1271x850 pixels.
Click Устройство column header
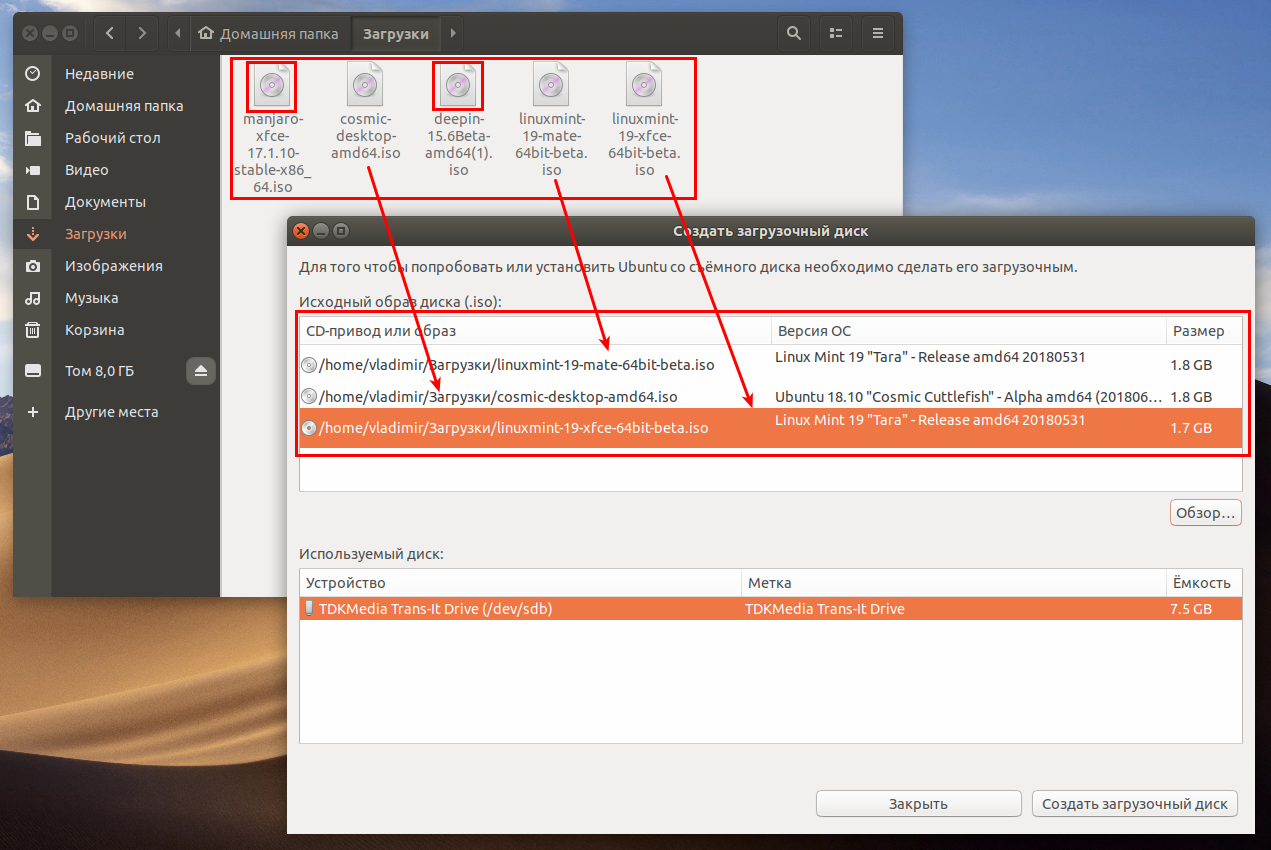click(520, 583)
